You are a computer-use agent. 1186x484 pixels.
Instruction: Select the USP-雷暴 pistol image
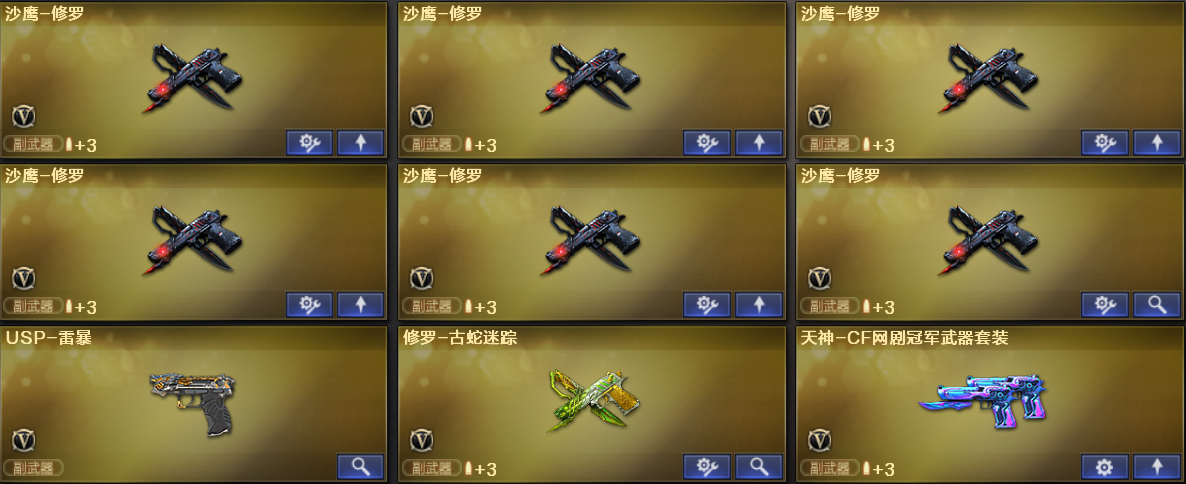coord(193,402)
